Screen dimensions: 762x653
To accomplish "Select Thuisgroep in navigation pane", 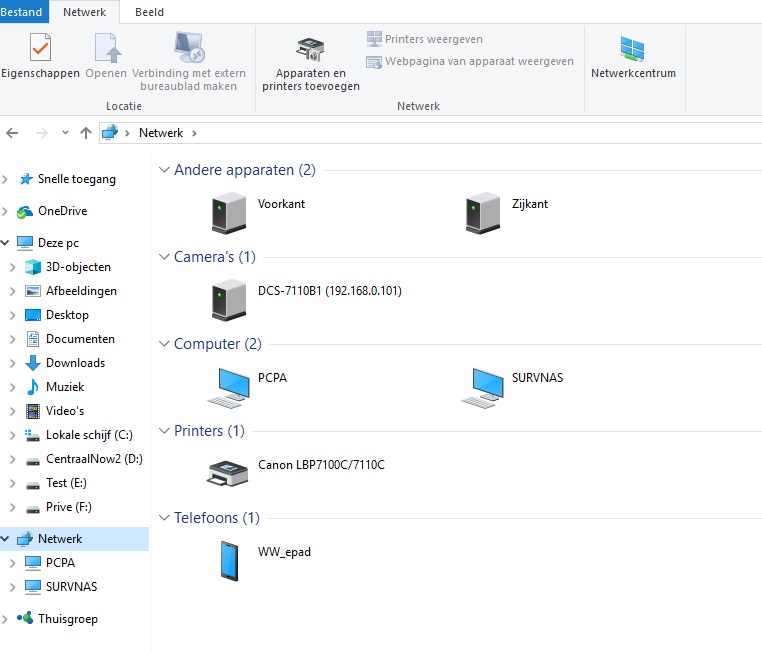I will coord(68,619).
